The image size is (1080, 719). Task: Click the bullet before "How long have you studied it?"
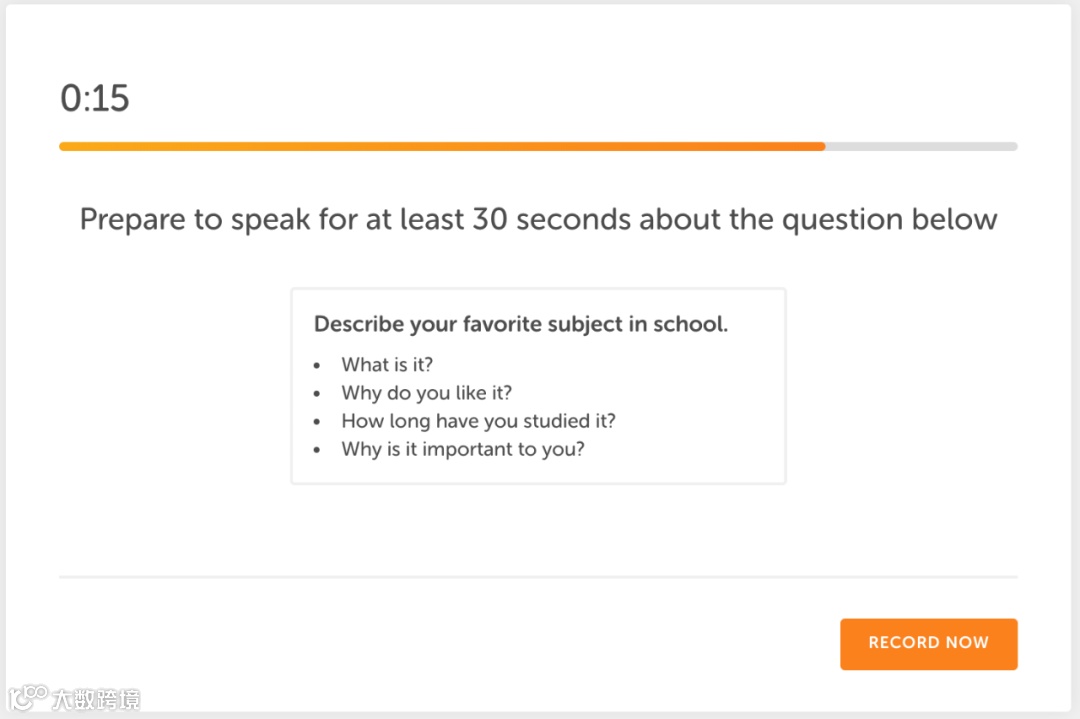[x=318, y=422]
